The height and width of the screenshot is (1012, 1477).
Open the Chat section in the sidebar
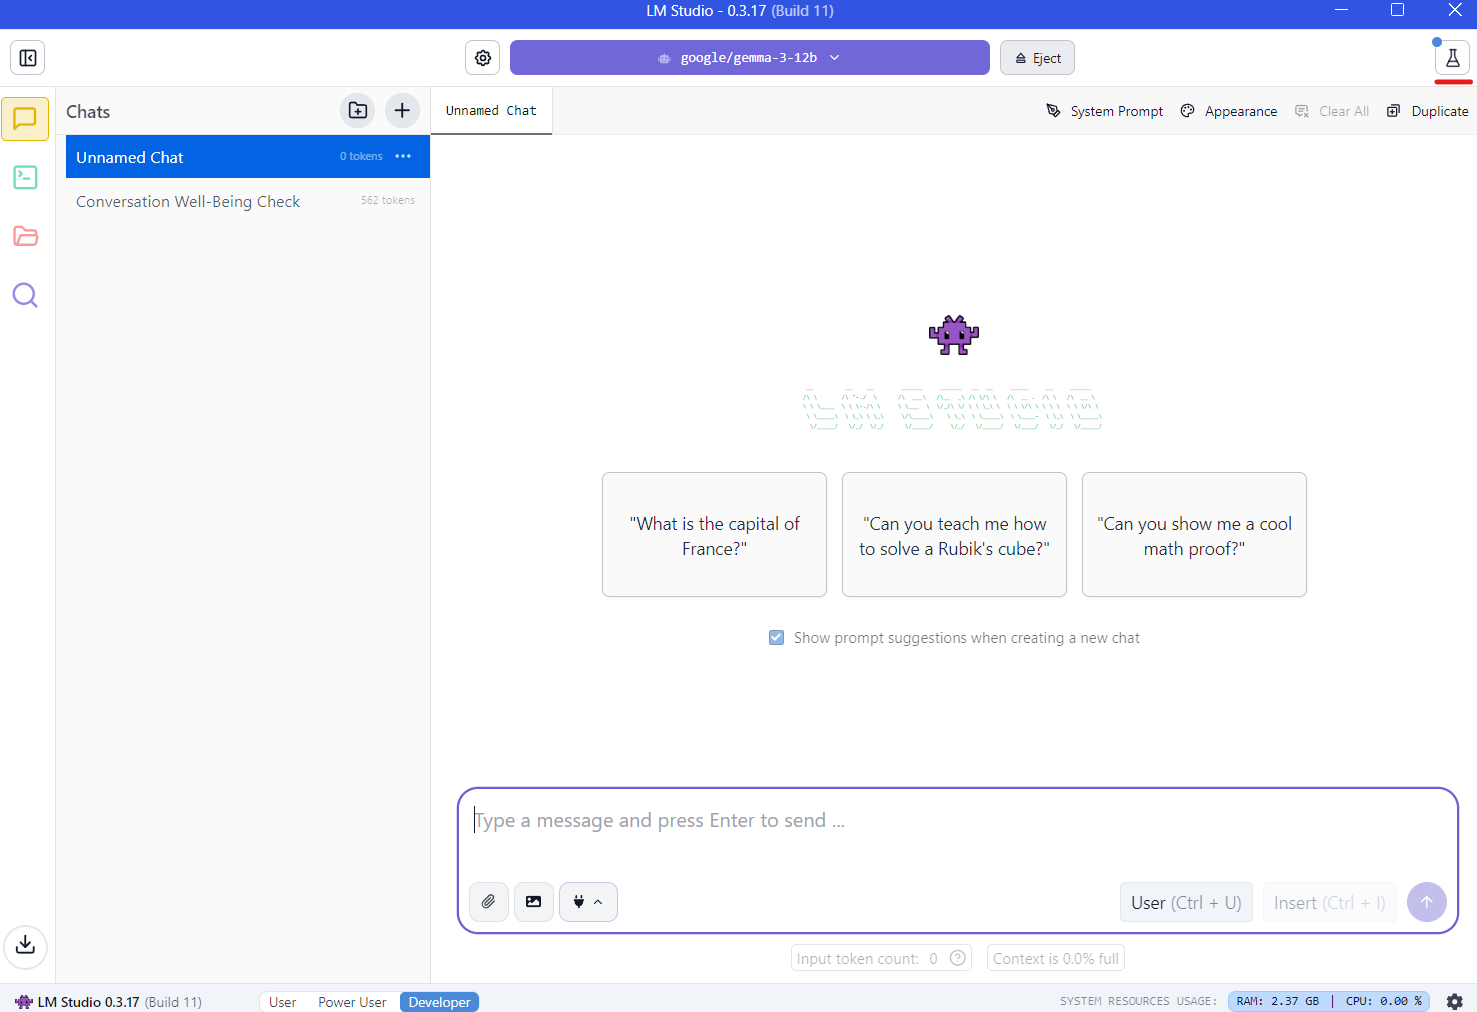(x=25, y=119)
